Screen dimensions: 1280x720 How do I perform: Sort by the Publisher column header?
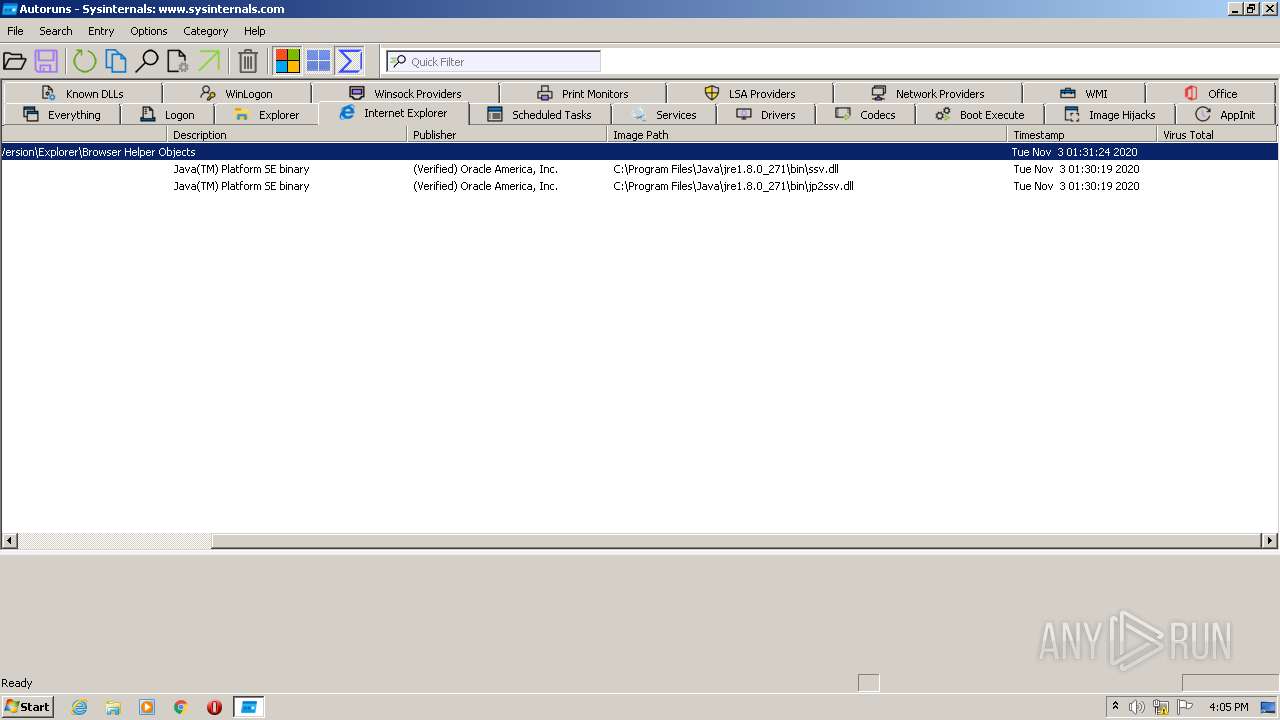coord(507,134)
